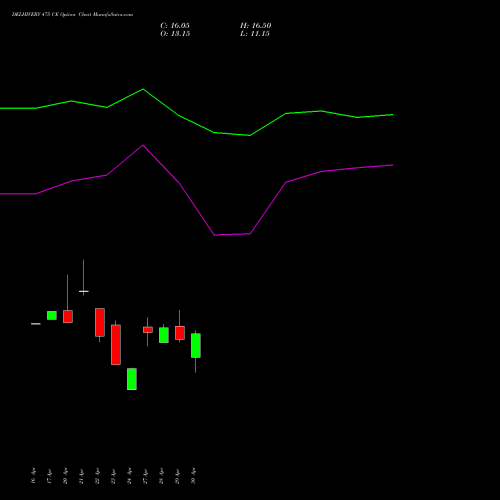Select the last green candle for 30 Apr
The height and width of the screenshot is (500, 500).
[196, 345]
